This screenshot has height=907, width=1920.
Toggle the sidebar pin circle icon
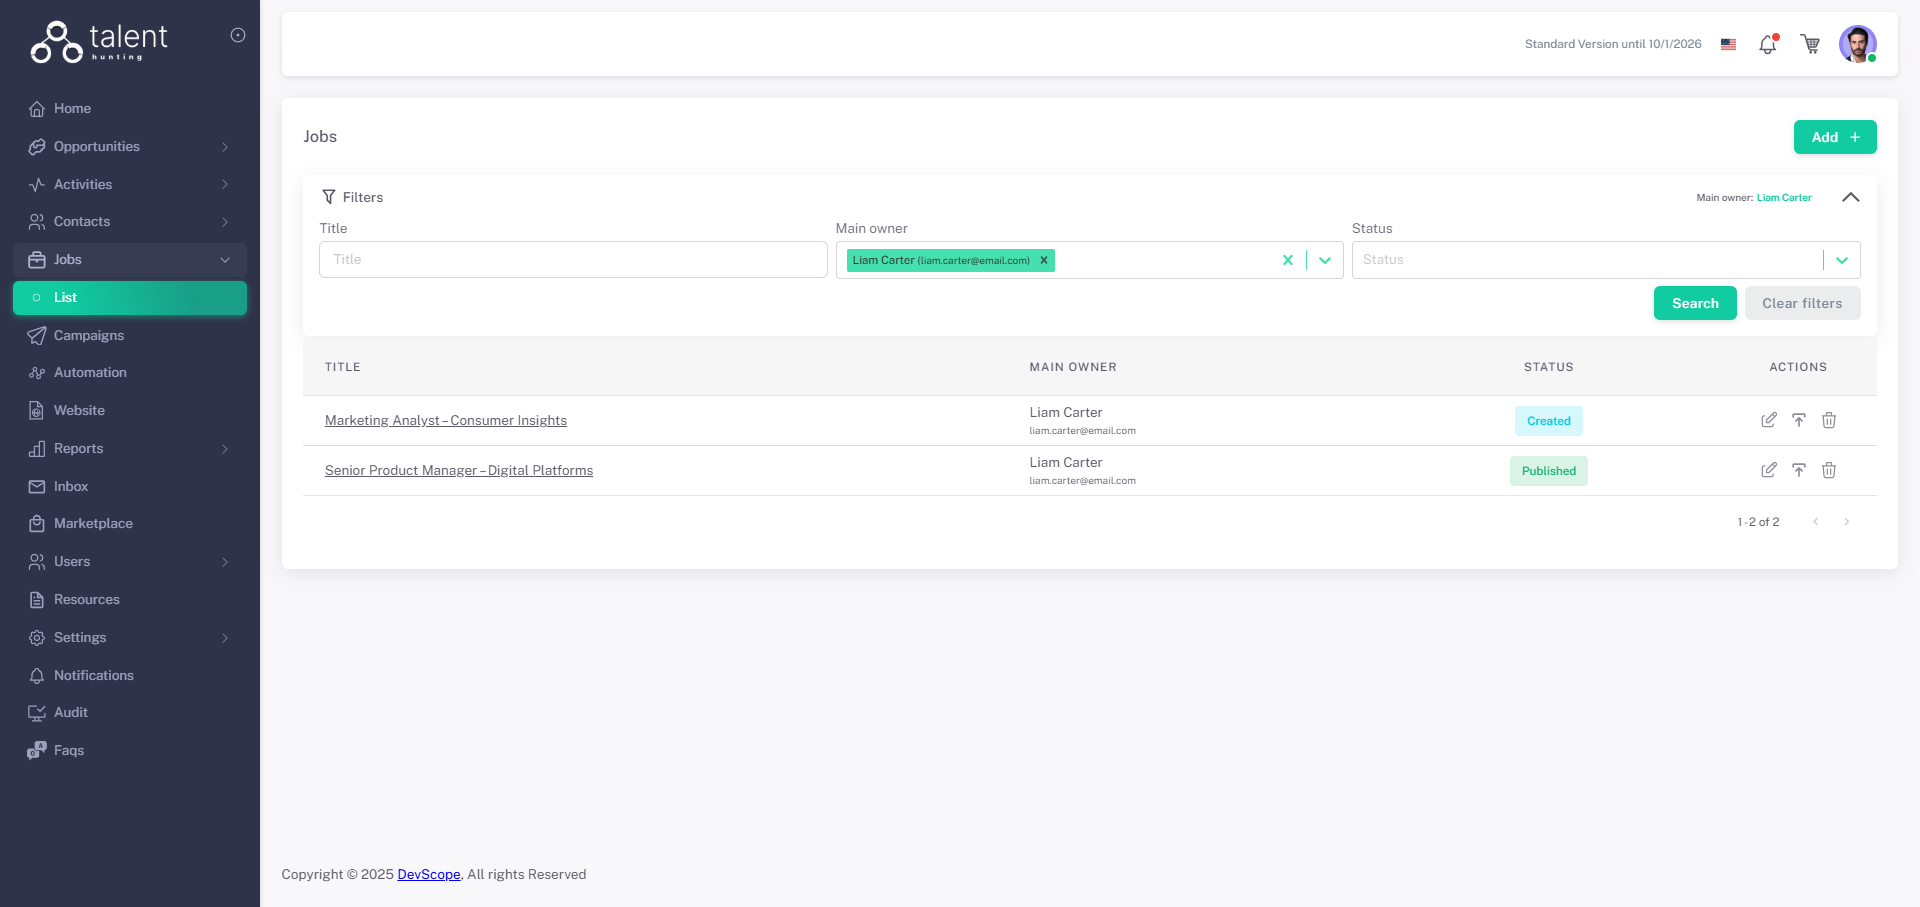point(238,35)
